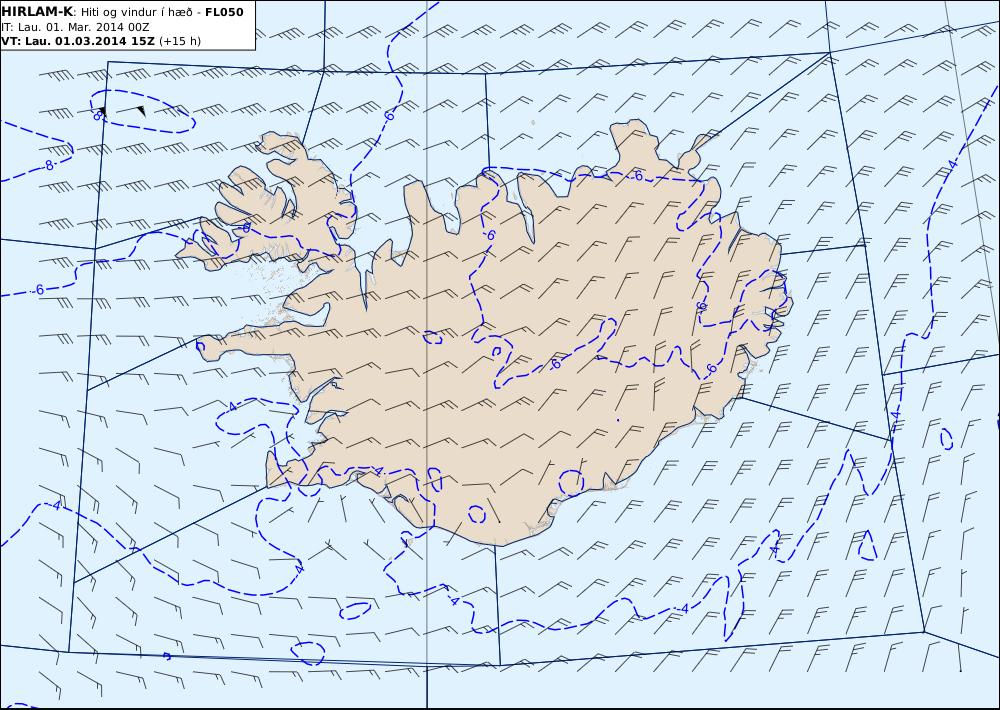Click the "(+15 h)" forecast offset text

pos(180,41)
